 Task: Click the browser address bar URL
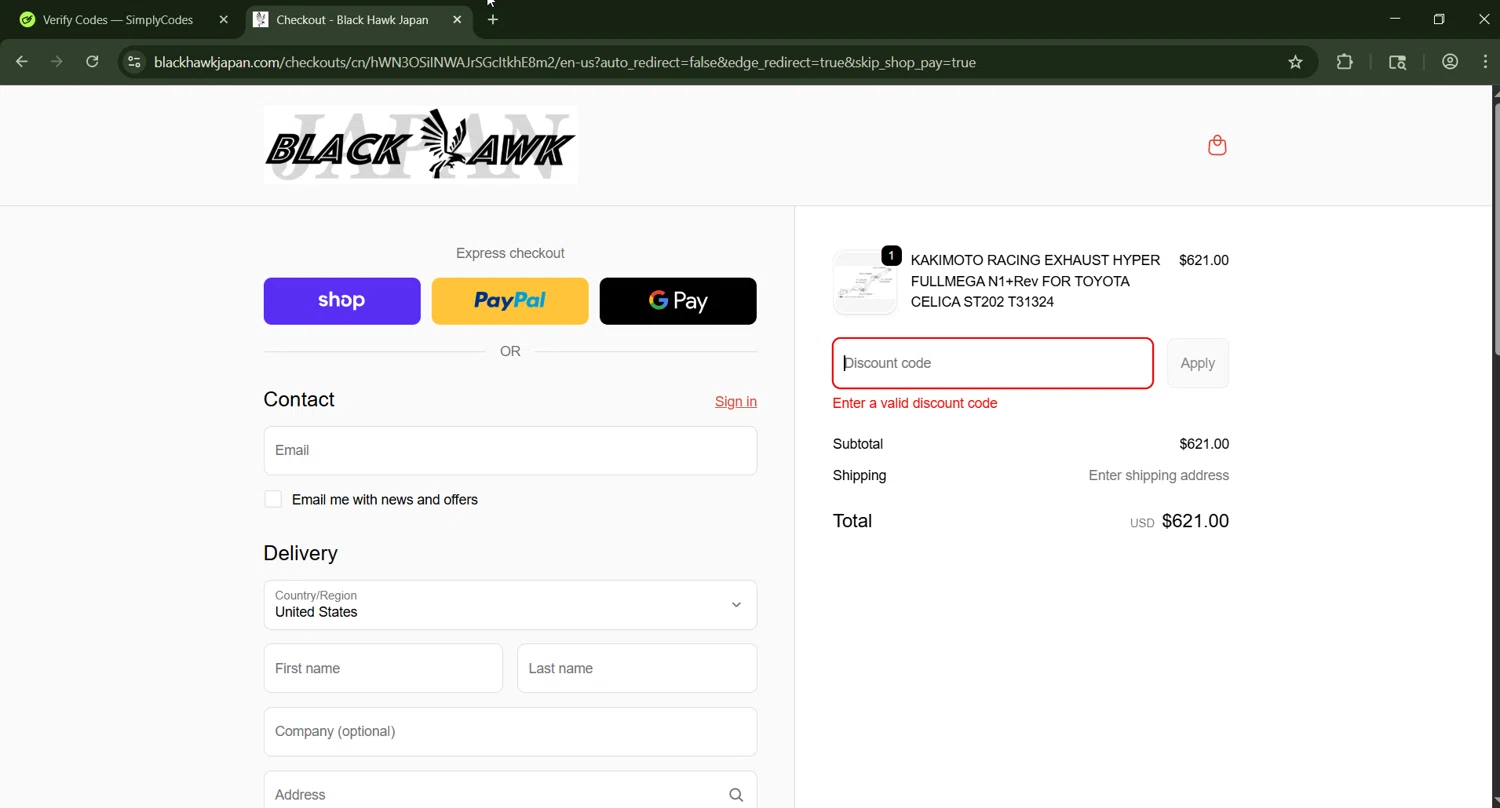click(x=565, y=62)
